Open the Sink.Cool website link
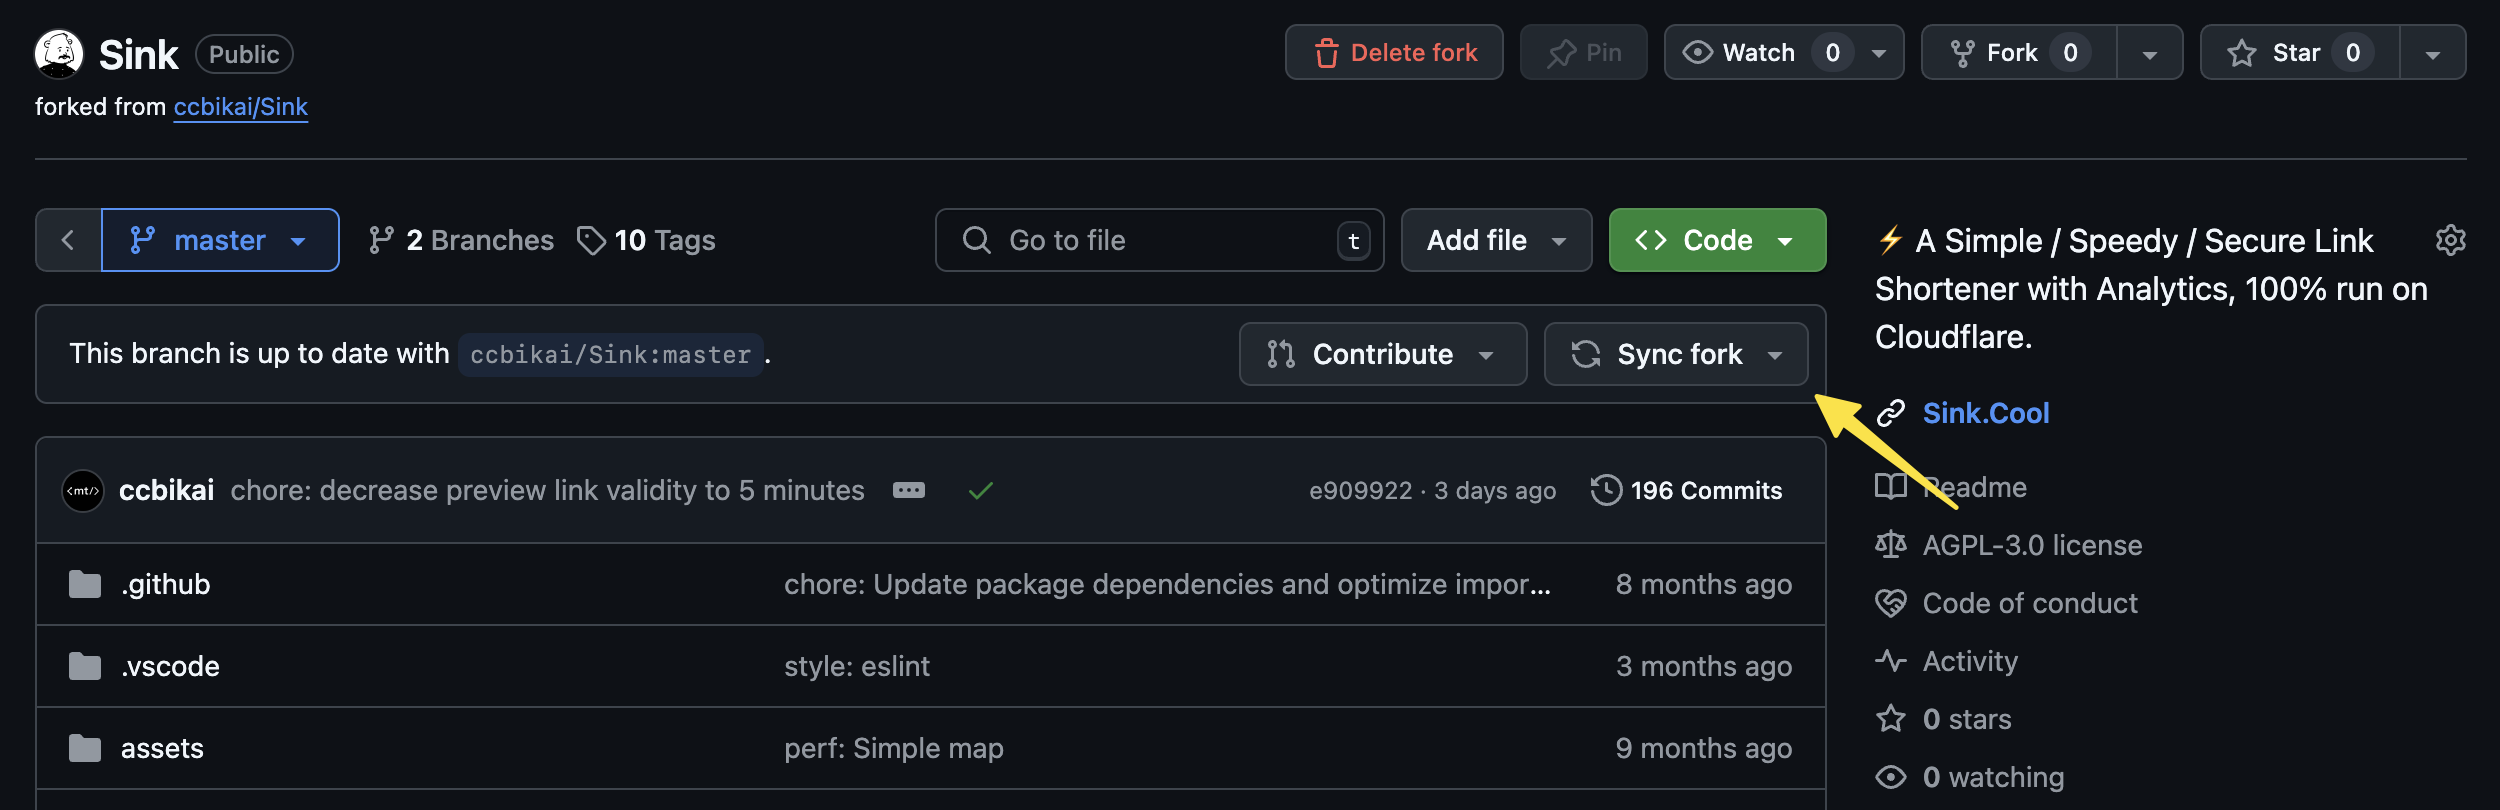2500x810 pixels. coord(1986,413)
